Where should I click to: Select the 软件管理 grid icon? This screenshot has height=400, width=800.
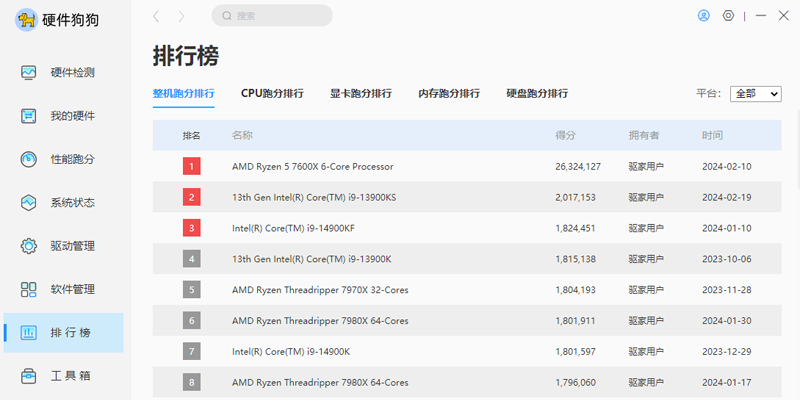29,289
